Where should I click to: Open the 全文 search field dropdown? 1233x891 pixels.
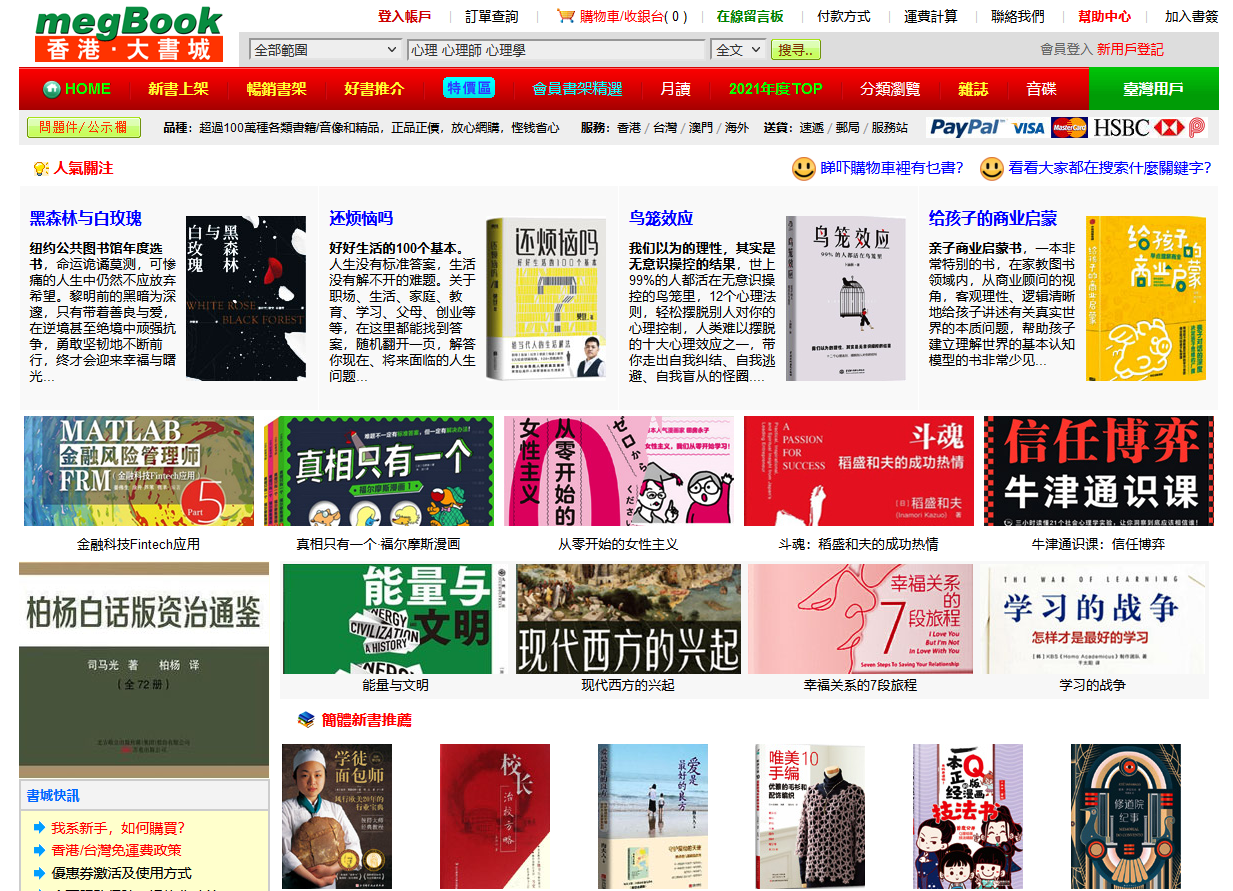point(738,49)
